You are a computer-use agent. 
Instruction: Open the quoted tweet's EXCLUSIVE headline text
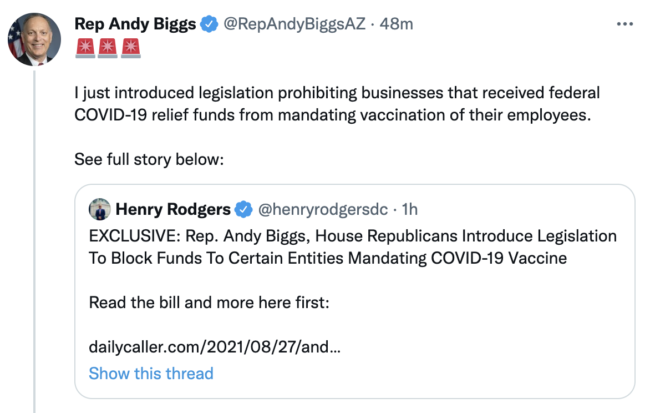(x=352, y=247)
